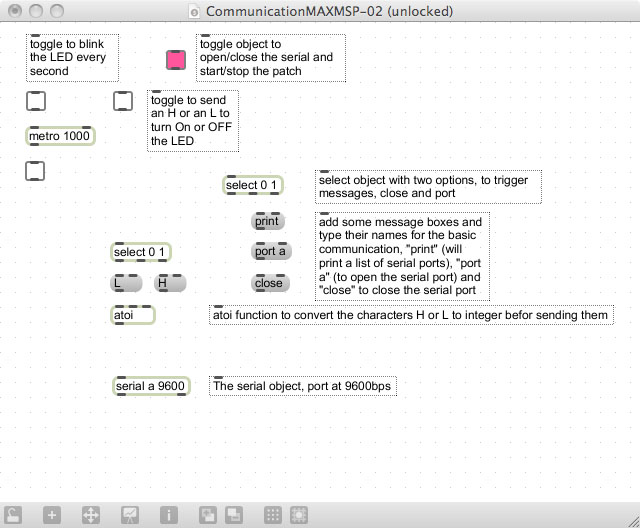Toggle the box below metro 1000

[x=35, y=171]
